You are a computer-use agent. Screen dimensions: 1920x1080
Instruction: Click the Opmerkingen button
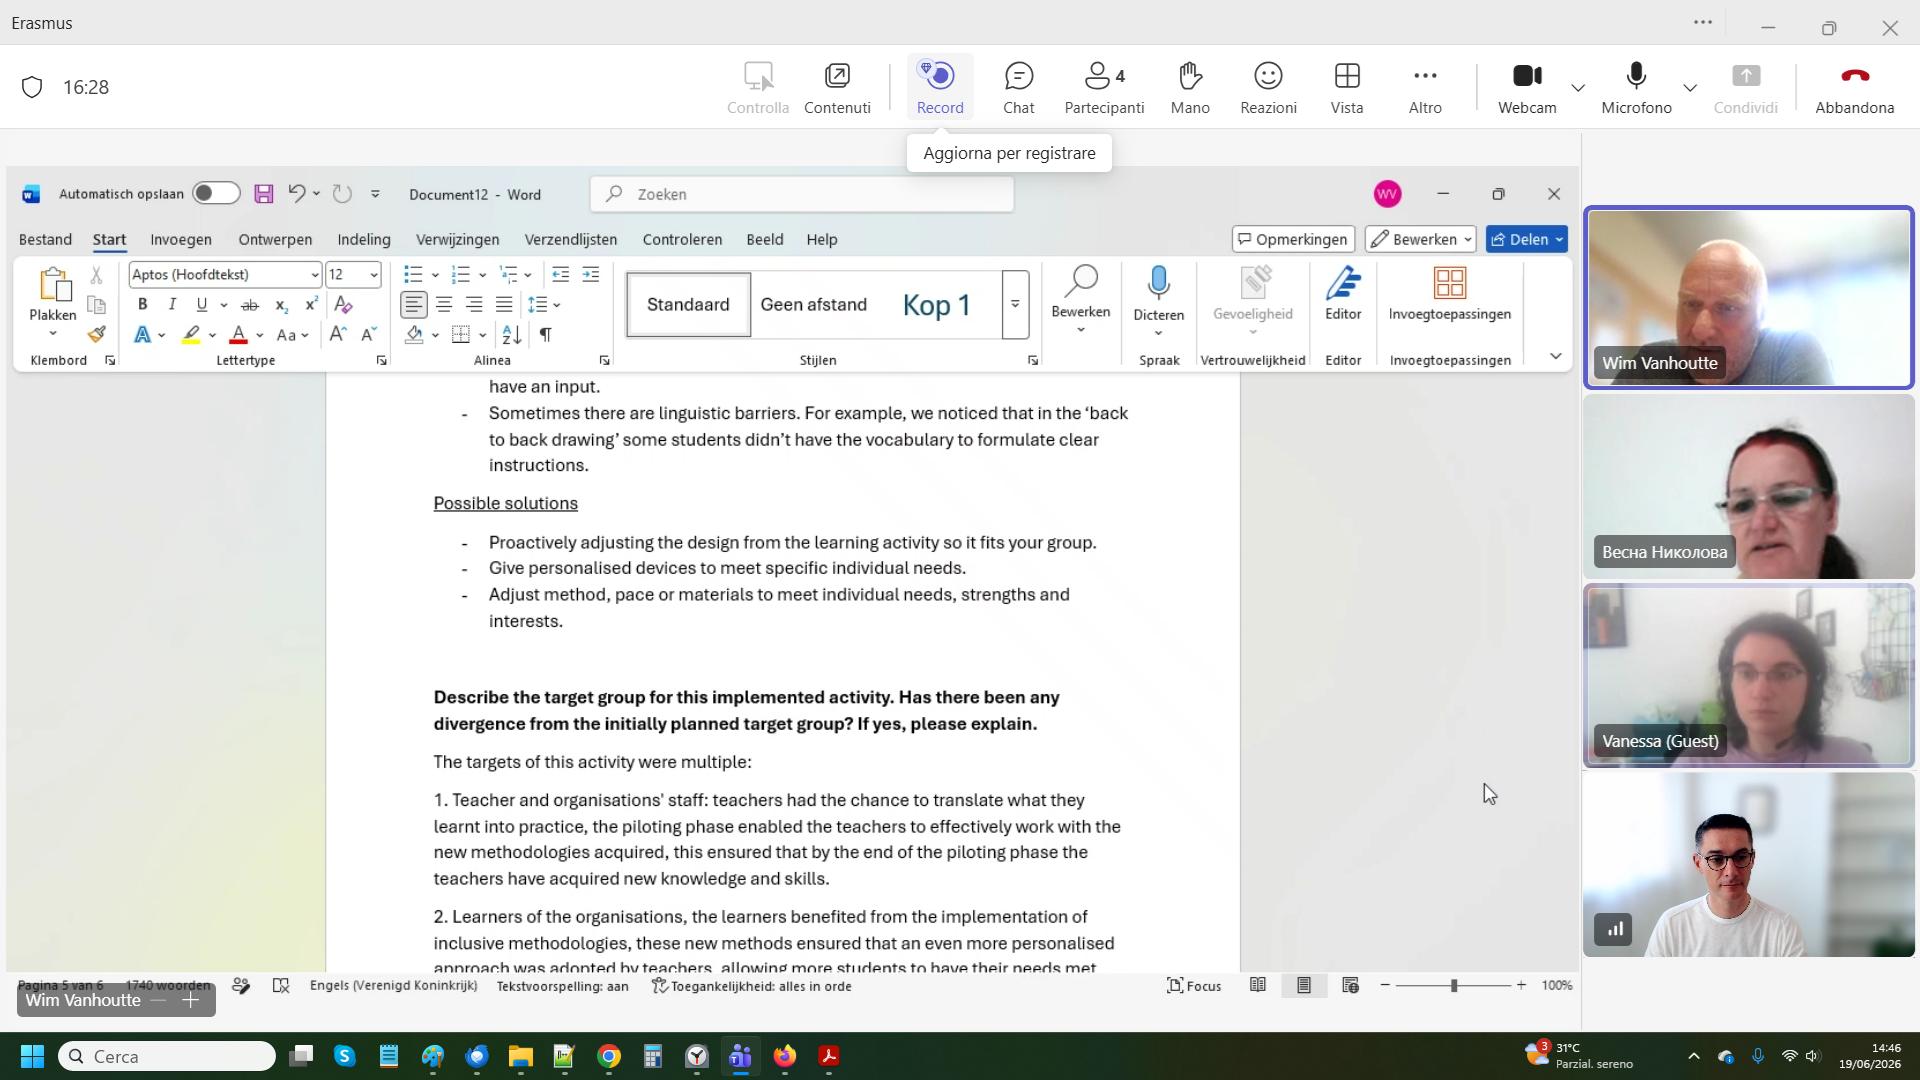[1293, 239]
